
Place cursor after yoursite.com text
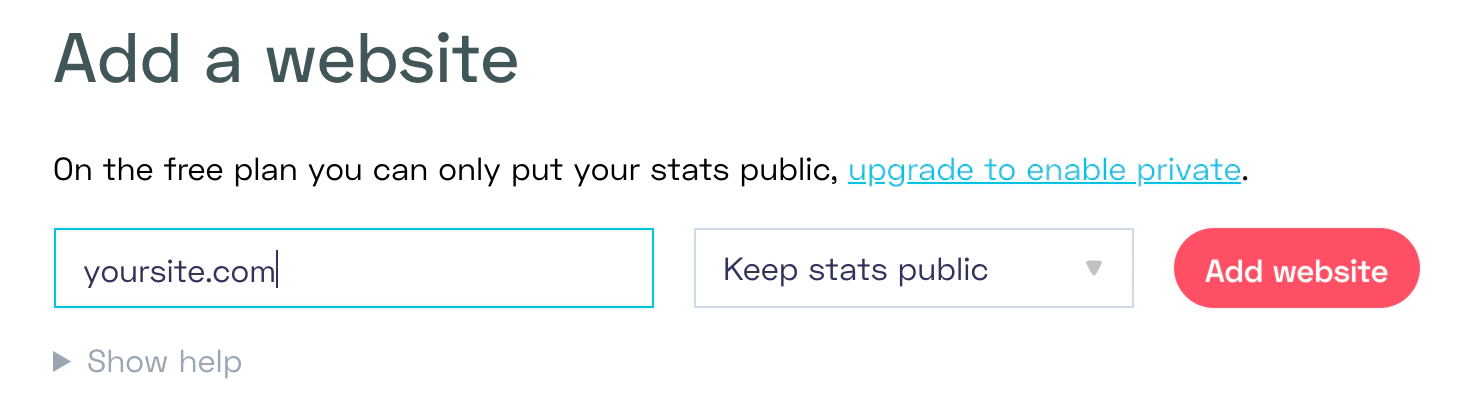pyautogui.click(x=277, y=271)
